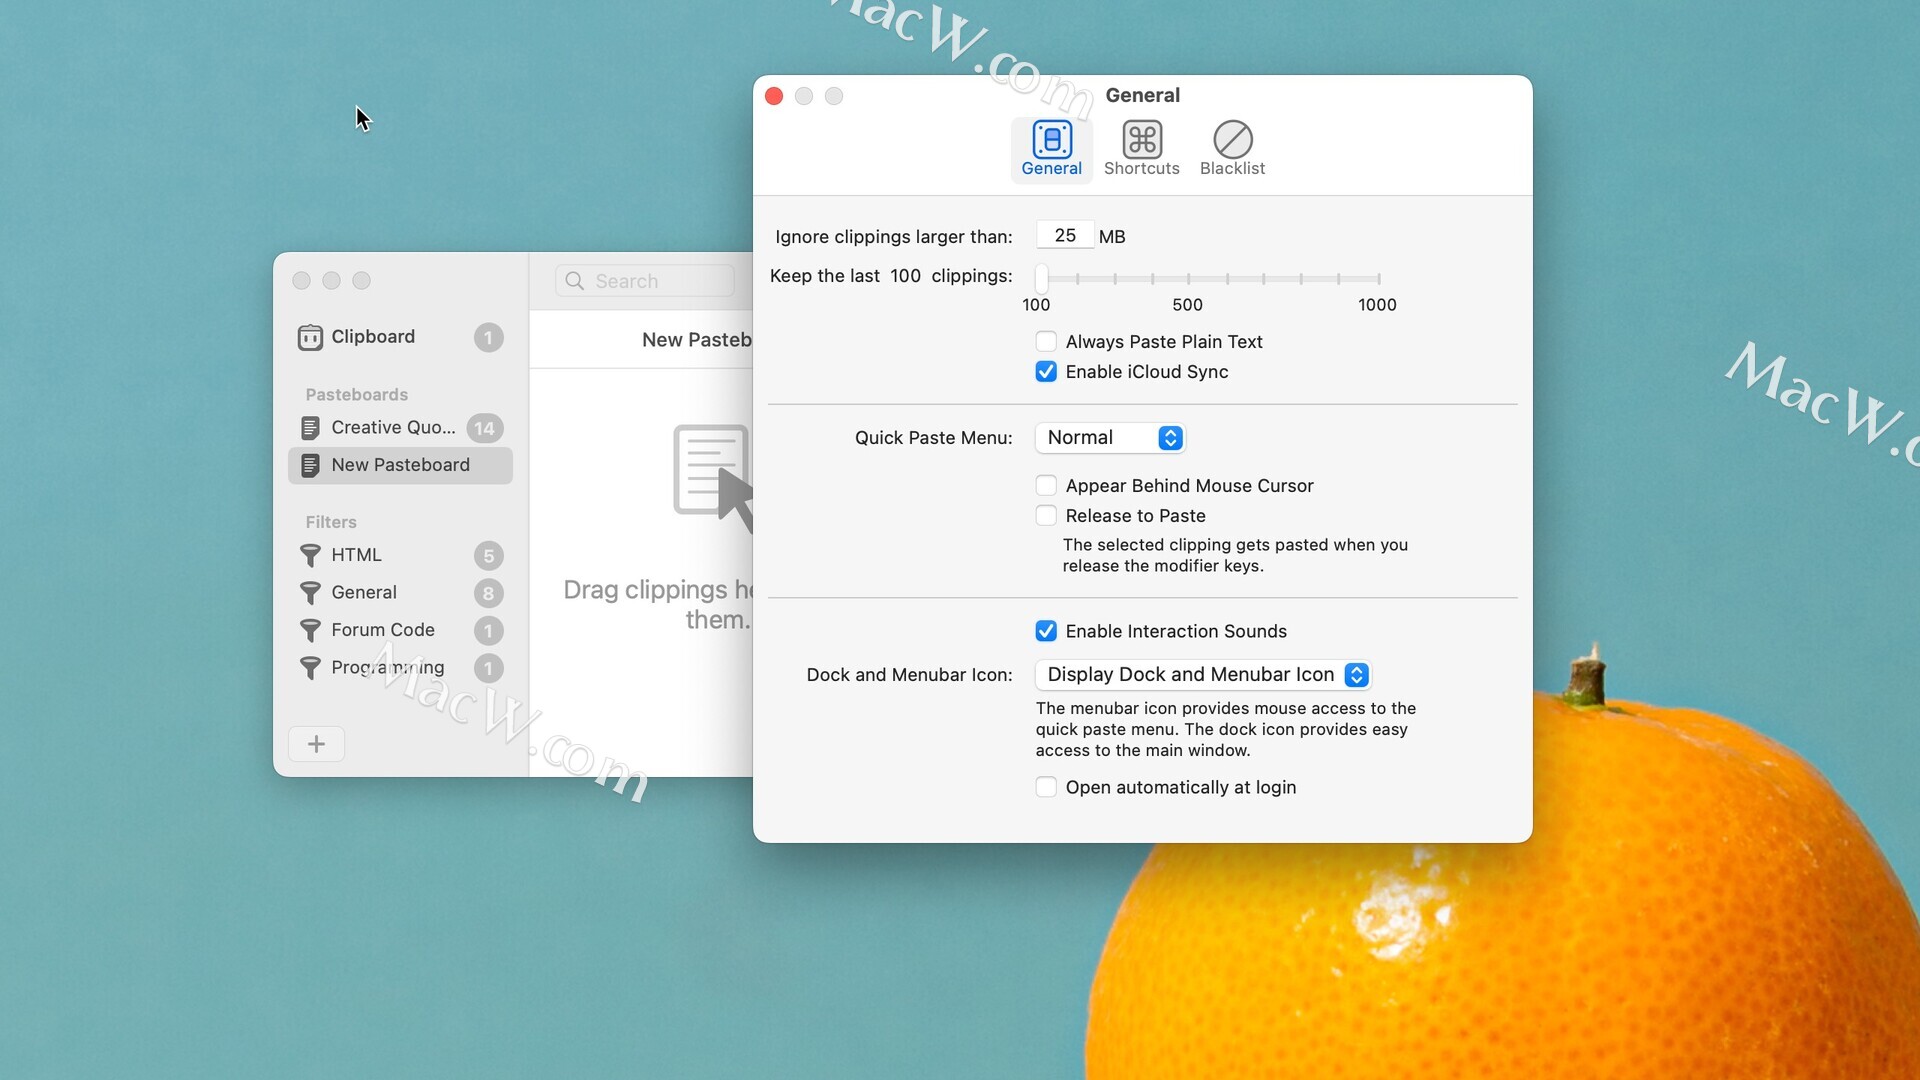This screenshot has height=1080, width=1920.
Task: Switch to the Shortcuts preferences tab
Action: [1141, 149]
